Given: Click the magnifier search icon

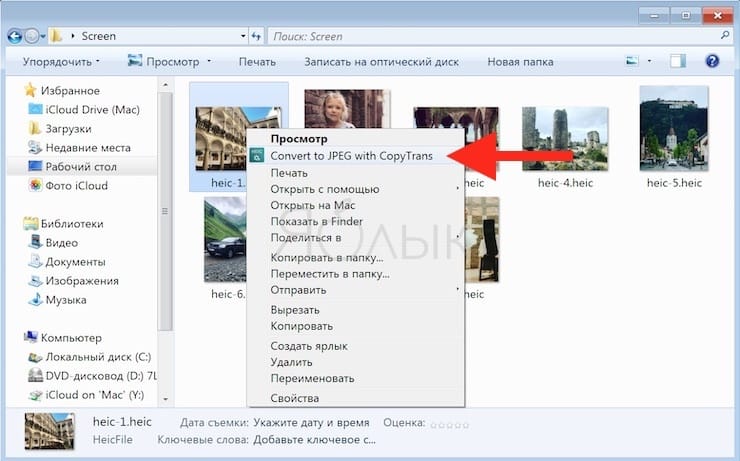Looking at the screenshot, I should pyautogui.click(x=725, y=35).
